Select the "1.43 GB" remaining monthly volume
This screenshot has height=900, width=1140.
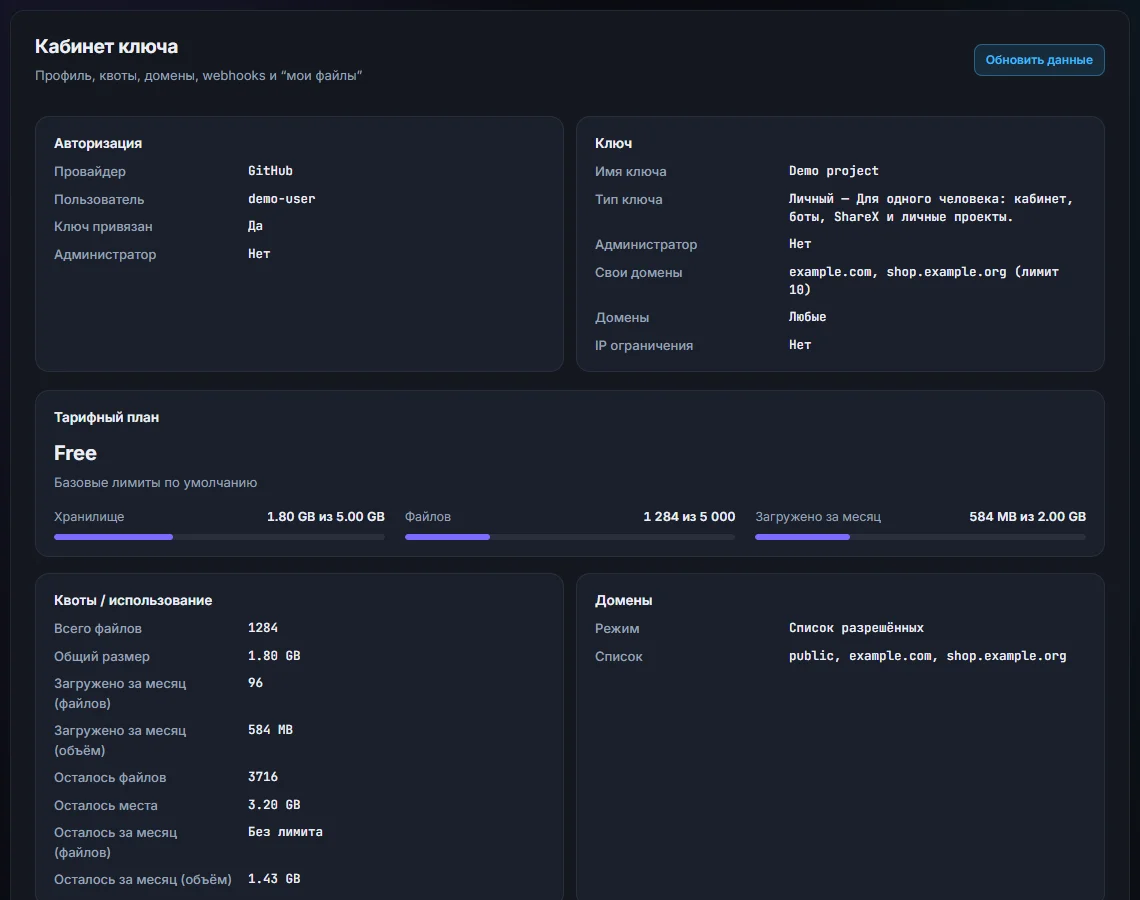tap(274, 879)
